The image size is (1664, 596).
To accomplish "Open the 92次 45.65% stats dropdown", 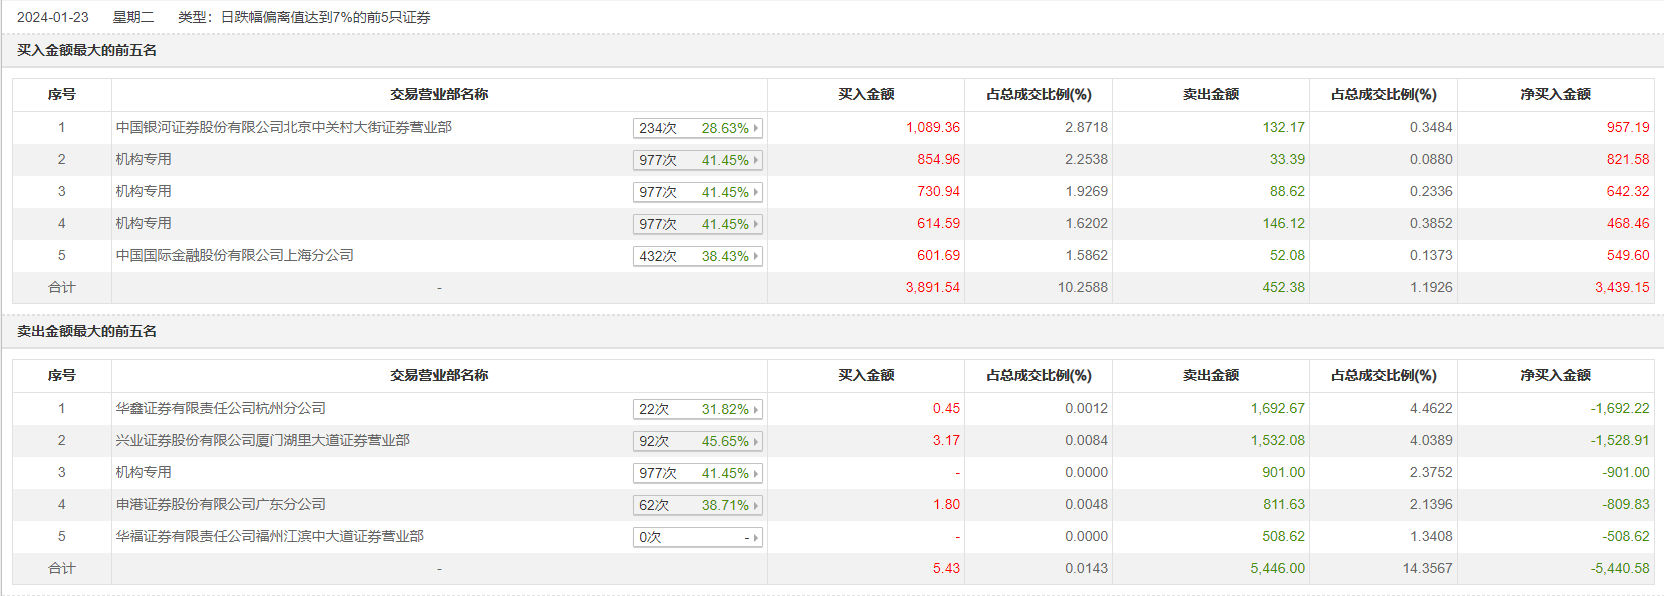I will tap(697, 441).
